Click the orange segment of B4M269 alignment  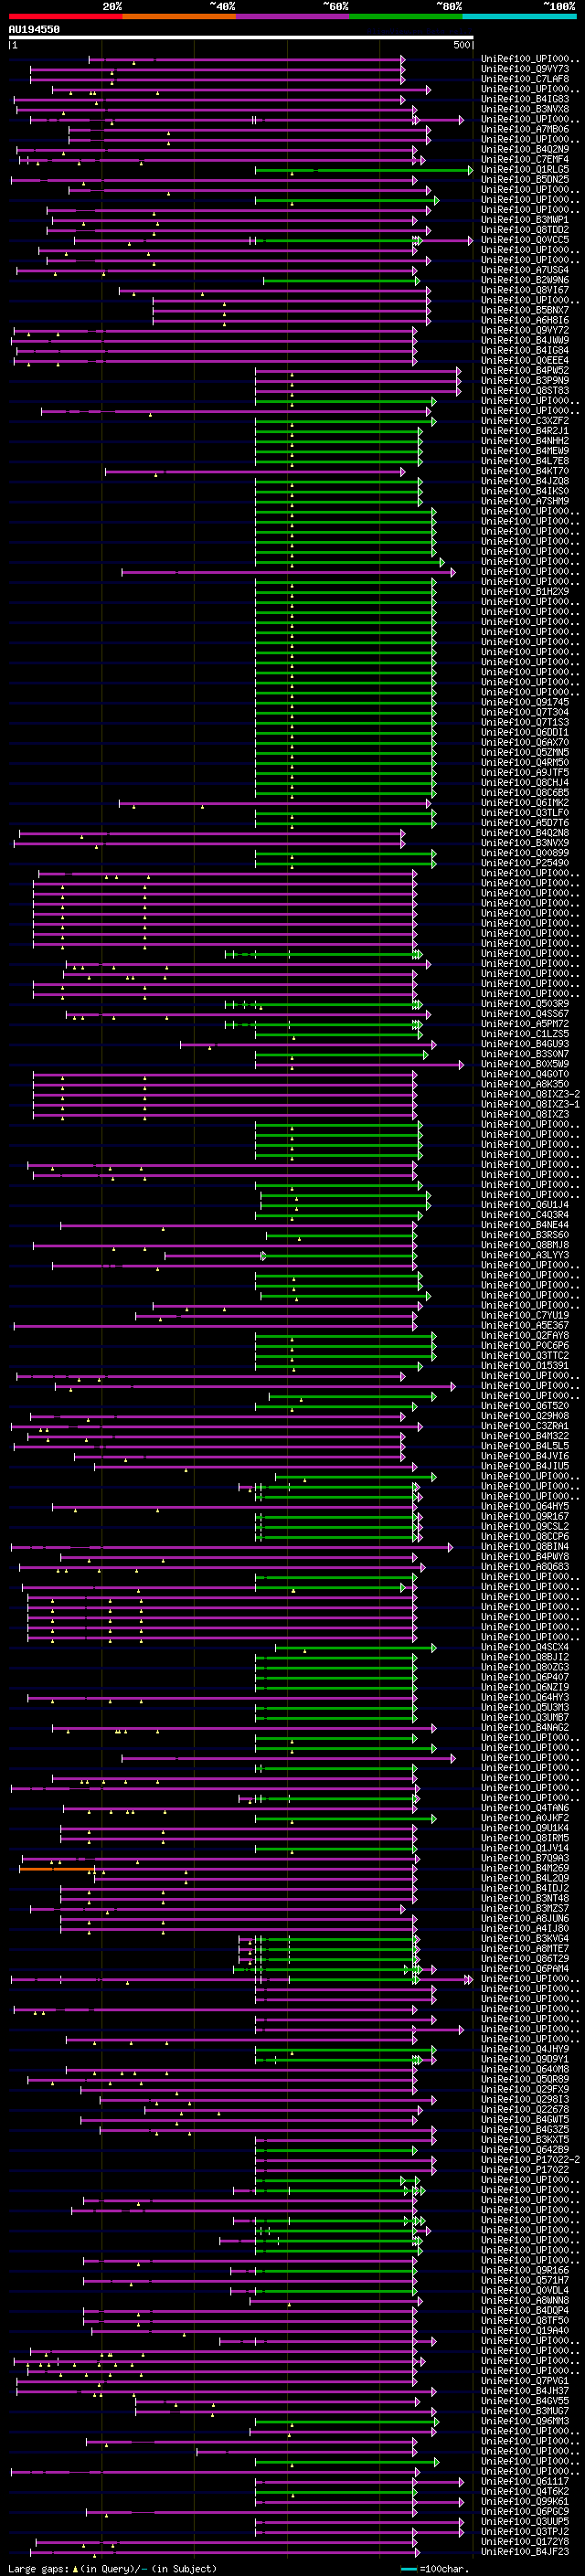coord(57,1868)
